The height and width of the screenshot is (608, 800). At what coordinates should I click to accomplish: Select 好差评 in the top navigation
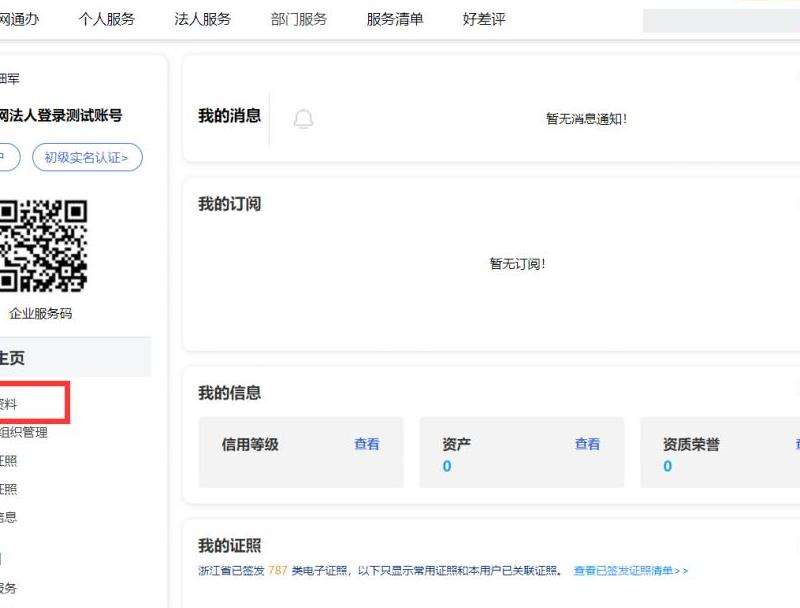[x=484, y=19]
